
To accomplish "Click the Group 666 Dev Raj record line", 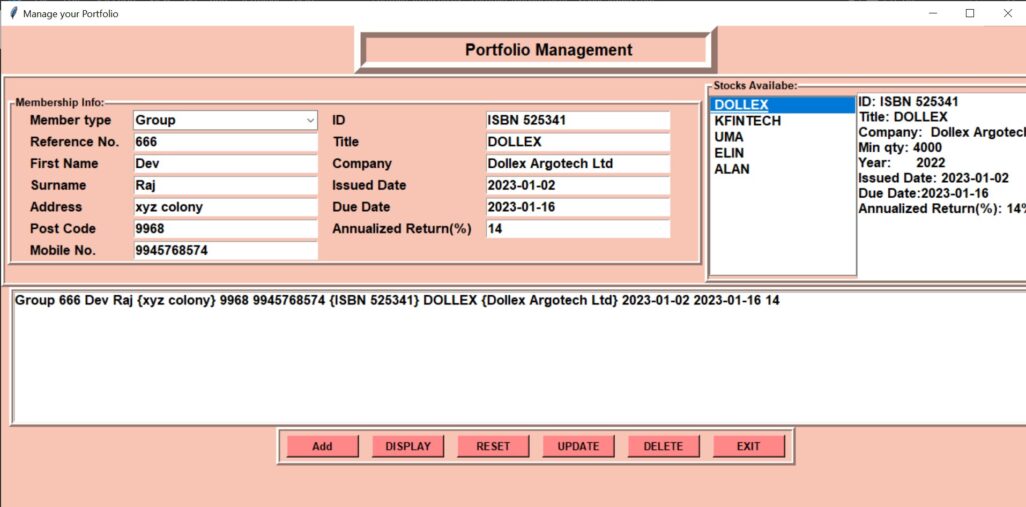I will tap(397, 300).
